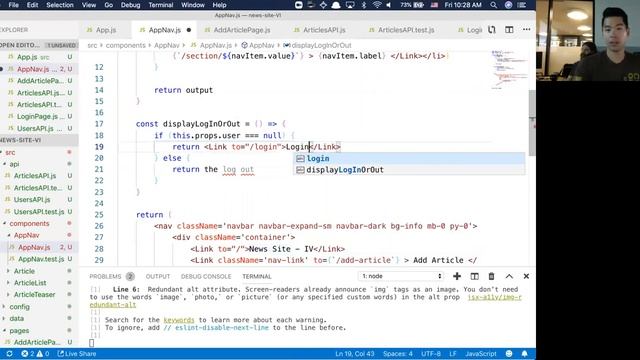Screen dimensions: 640x360
Task: Collapse the src folder
Action: [10, 152]
